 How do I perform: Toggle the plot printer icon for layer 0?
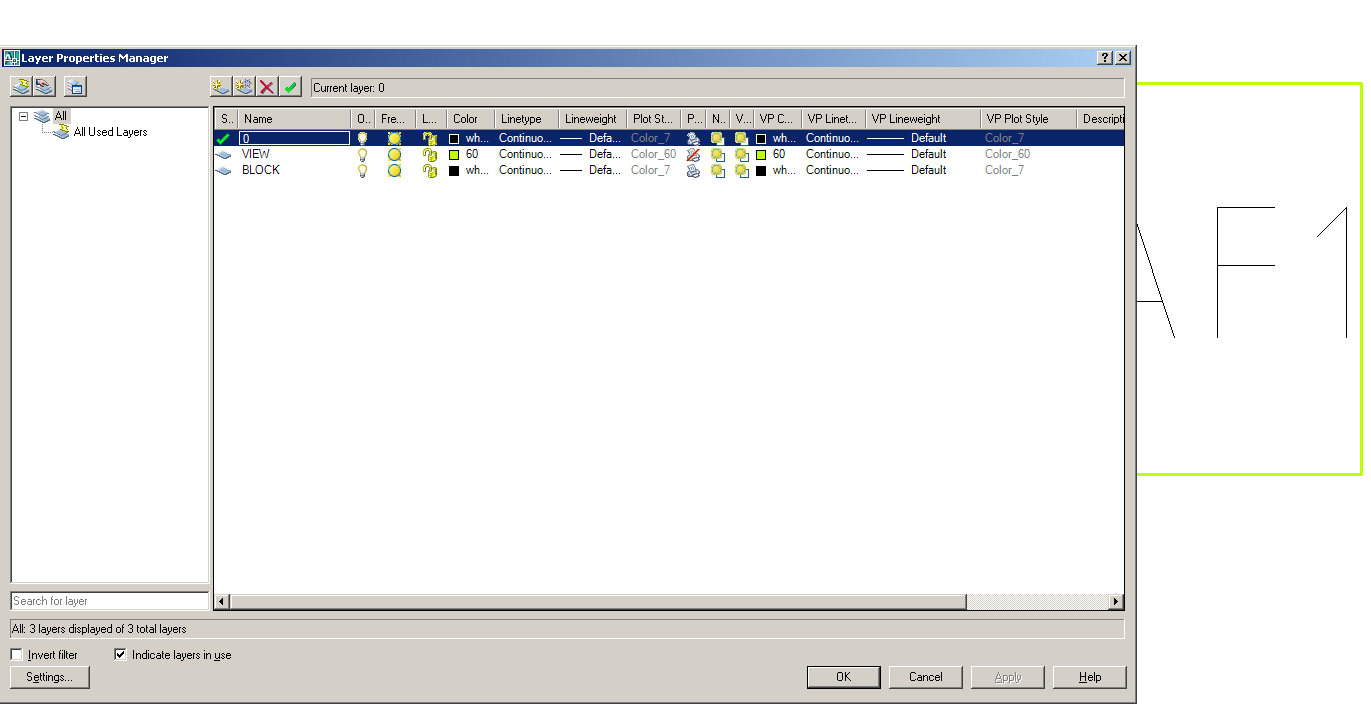(x=693, y=139)
